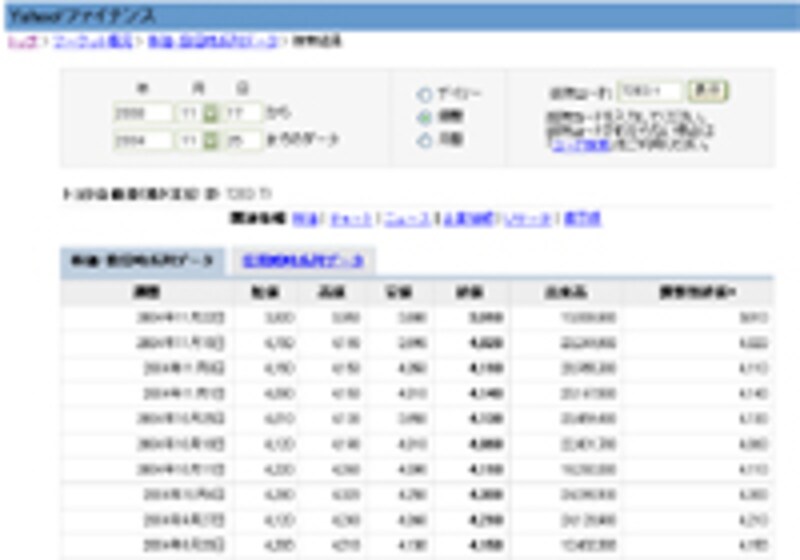
Task: Select the デイリー (daily) radio button
Action: [424, 94]
